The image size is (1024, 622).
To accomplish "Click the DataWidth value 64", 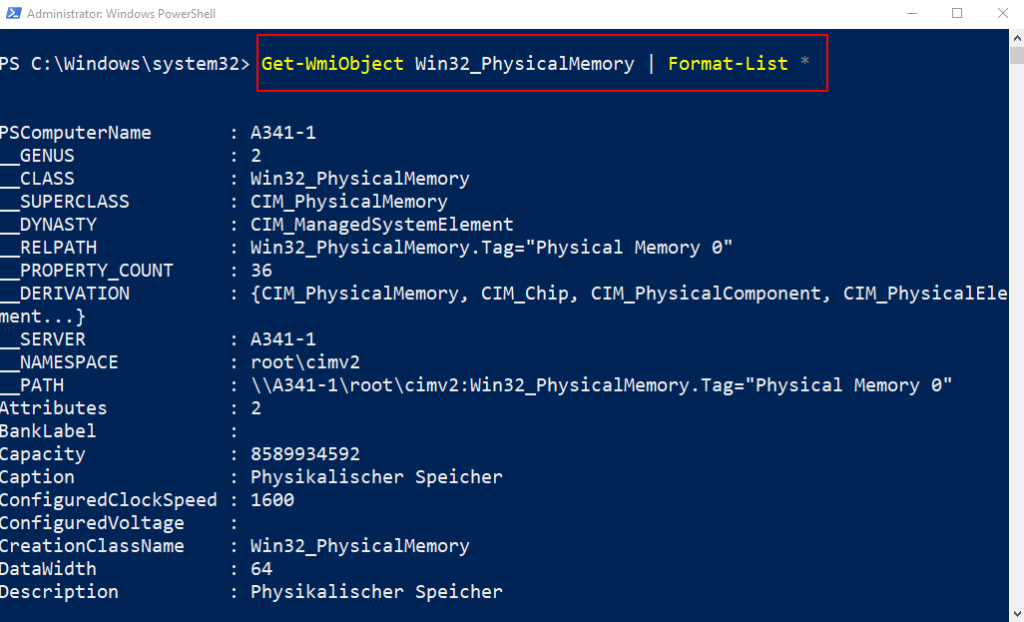I will coord(260,568).
